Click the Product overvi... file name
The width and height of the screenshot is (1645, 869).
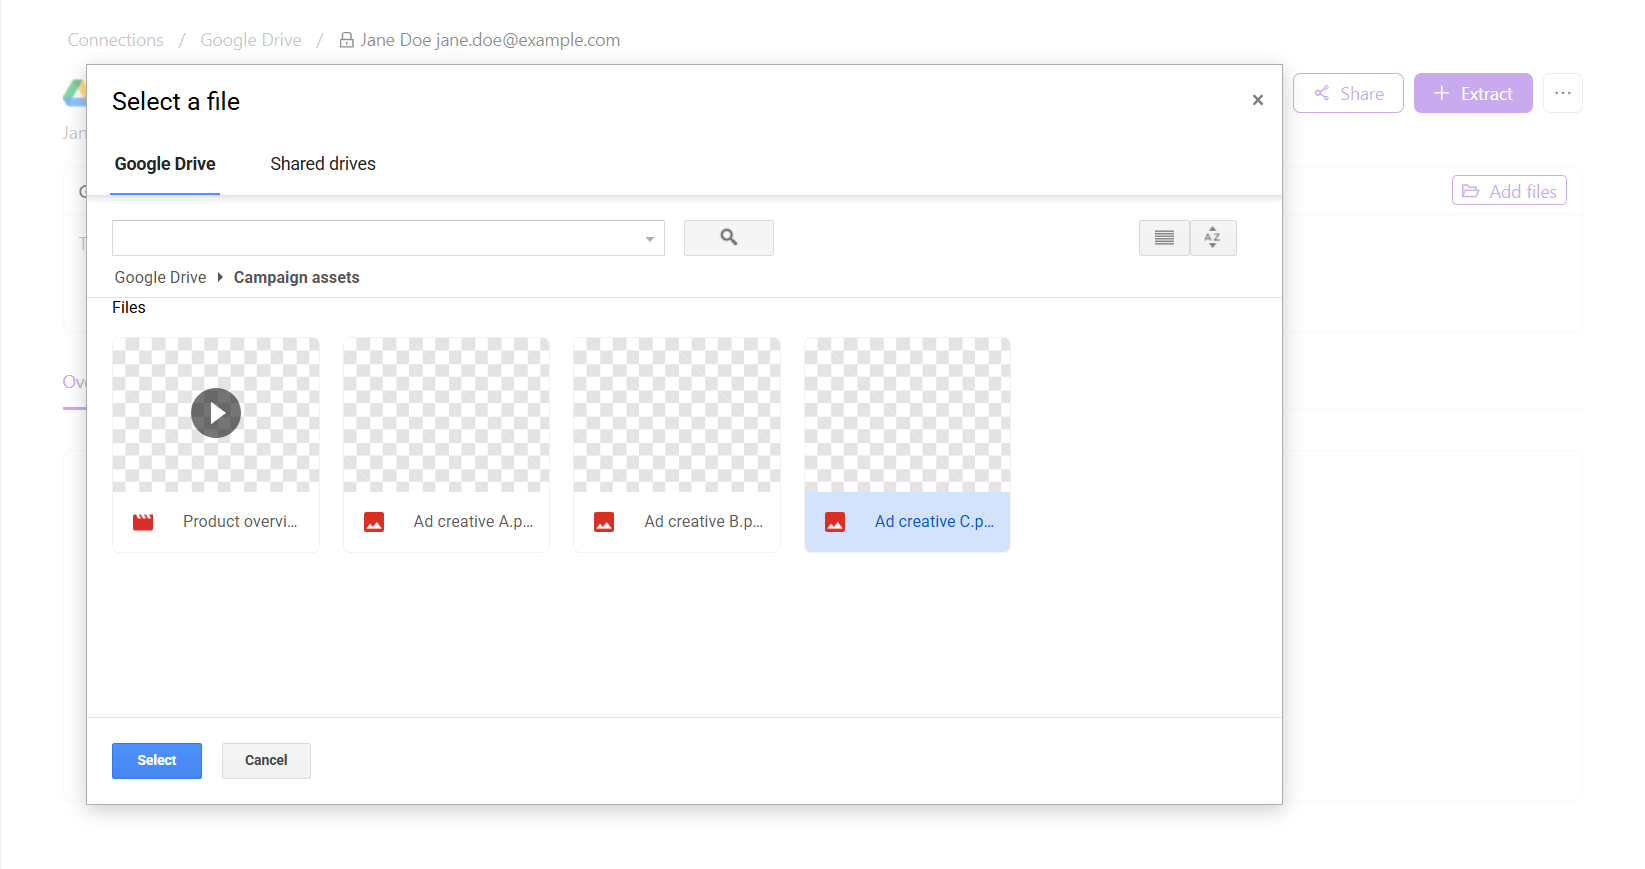point(240,522)
